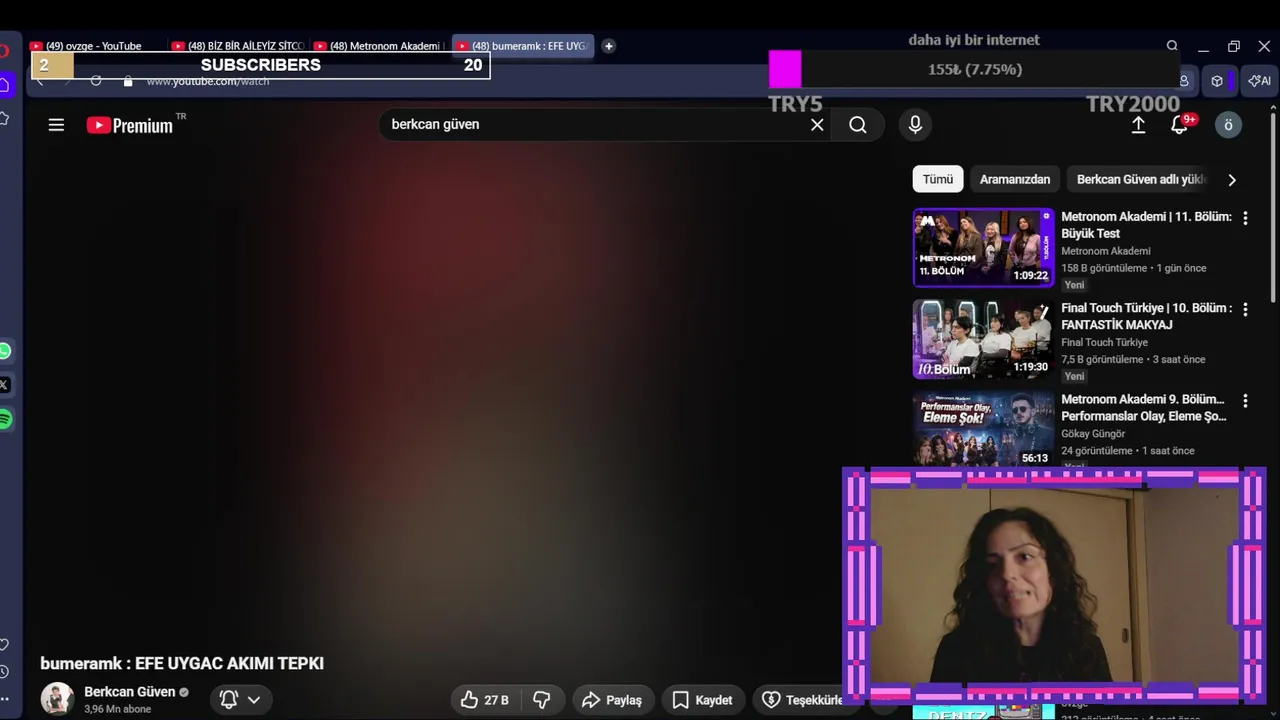Open a new browser tab with plus
This screenshot has width=1280, height=720.
609,46
